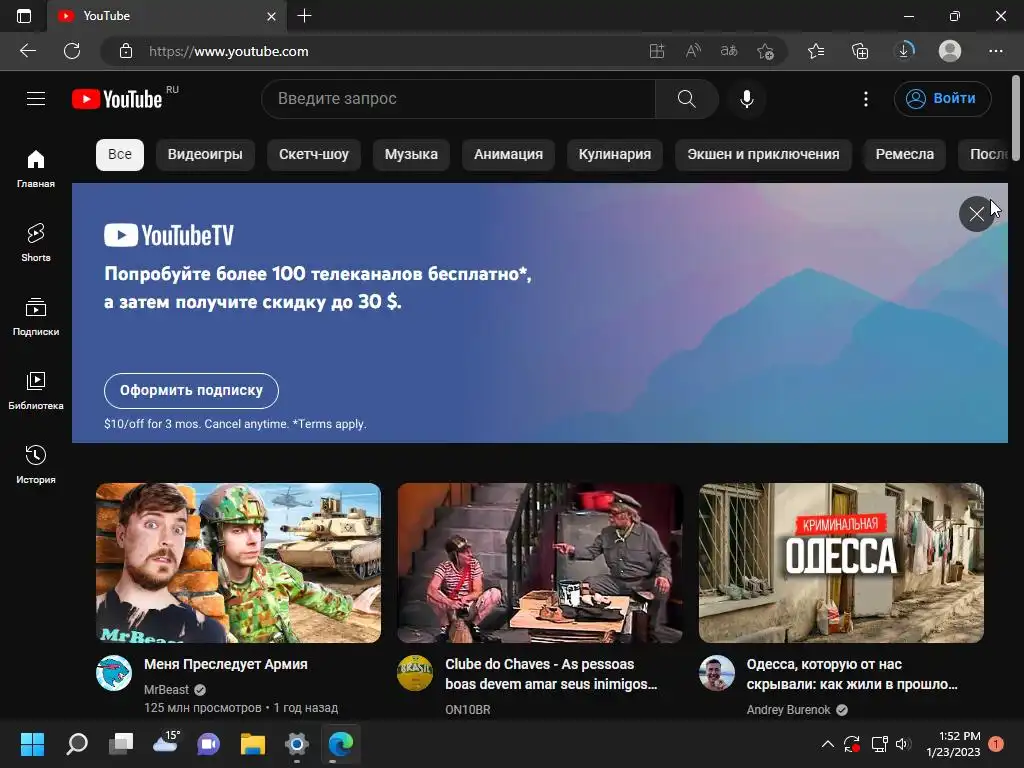The height and width of the screenshot is (768, 1024).
Task: Open Collections in Edge
Action: point(860,51)
